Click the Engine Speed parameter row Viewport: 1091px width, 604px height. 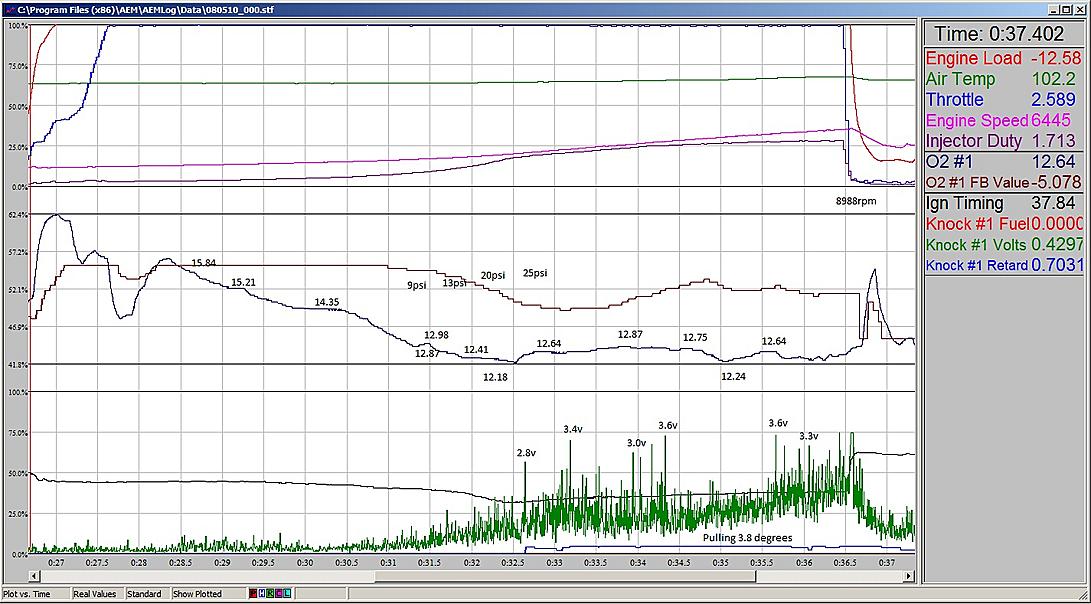point(1003,120)
